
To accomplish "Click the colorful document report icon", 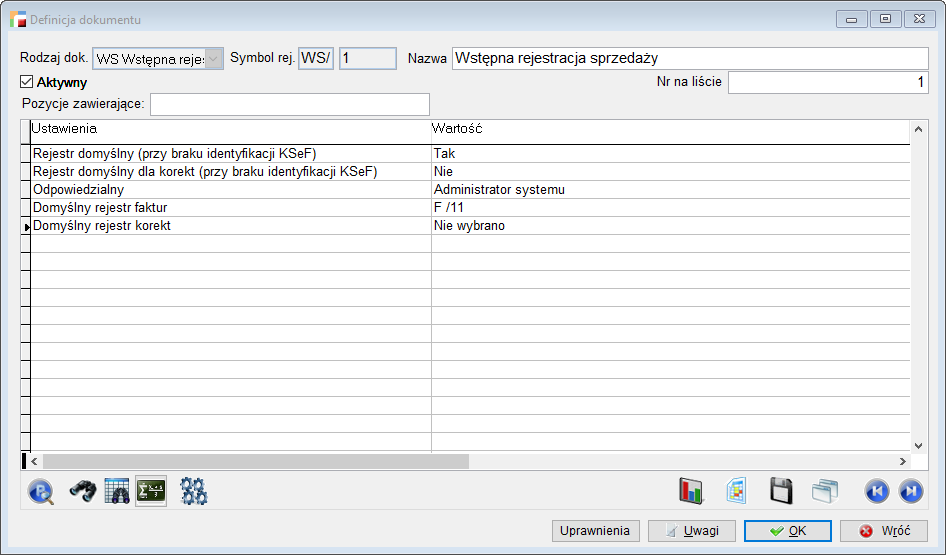I will [736, 491].
